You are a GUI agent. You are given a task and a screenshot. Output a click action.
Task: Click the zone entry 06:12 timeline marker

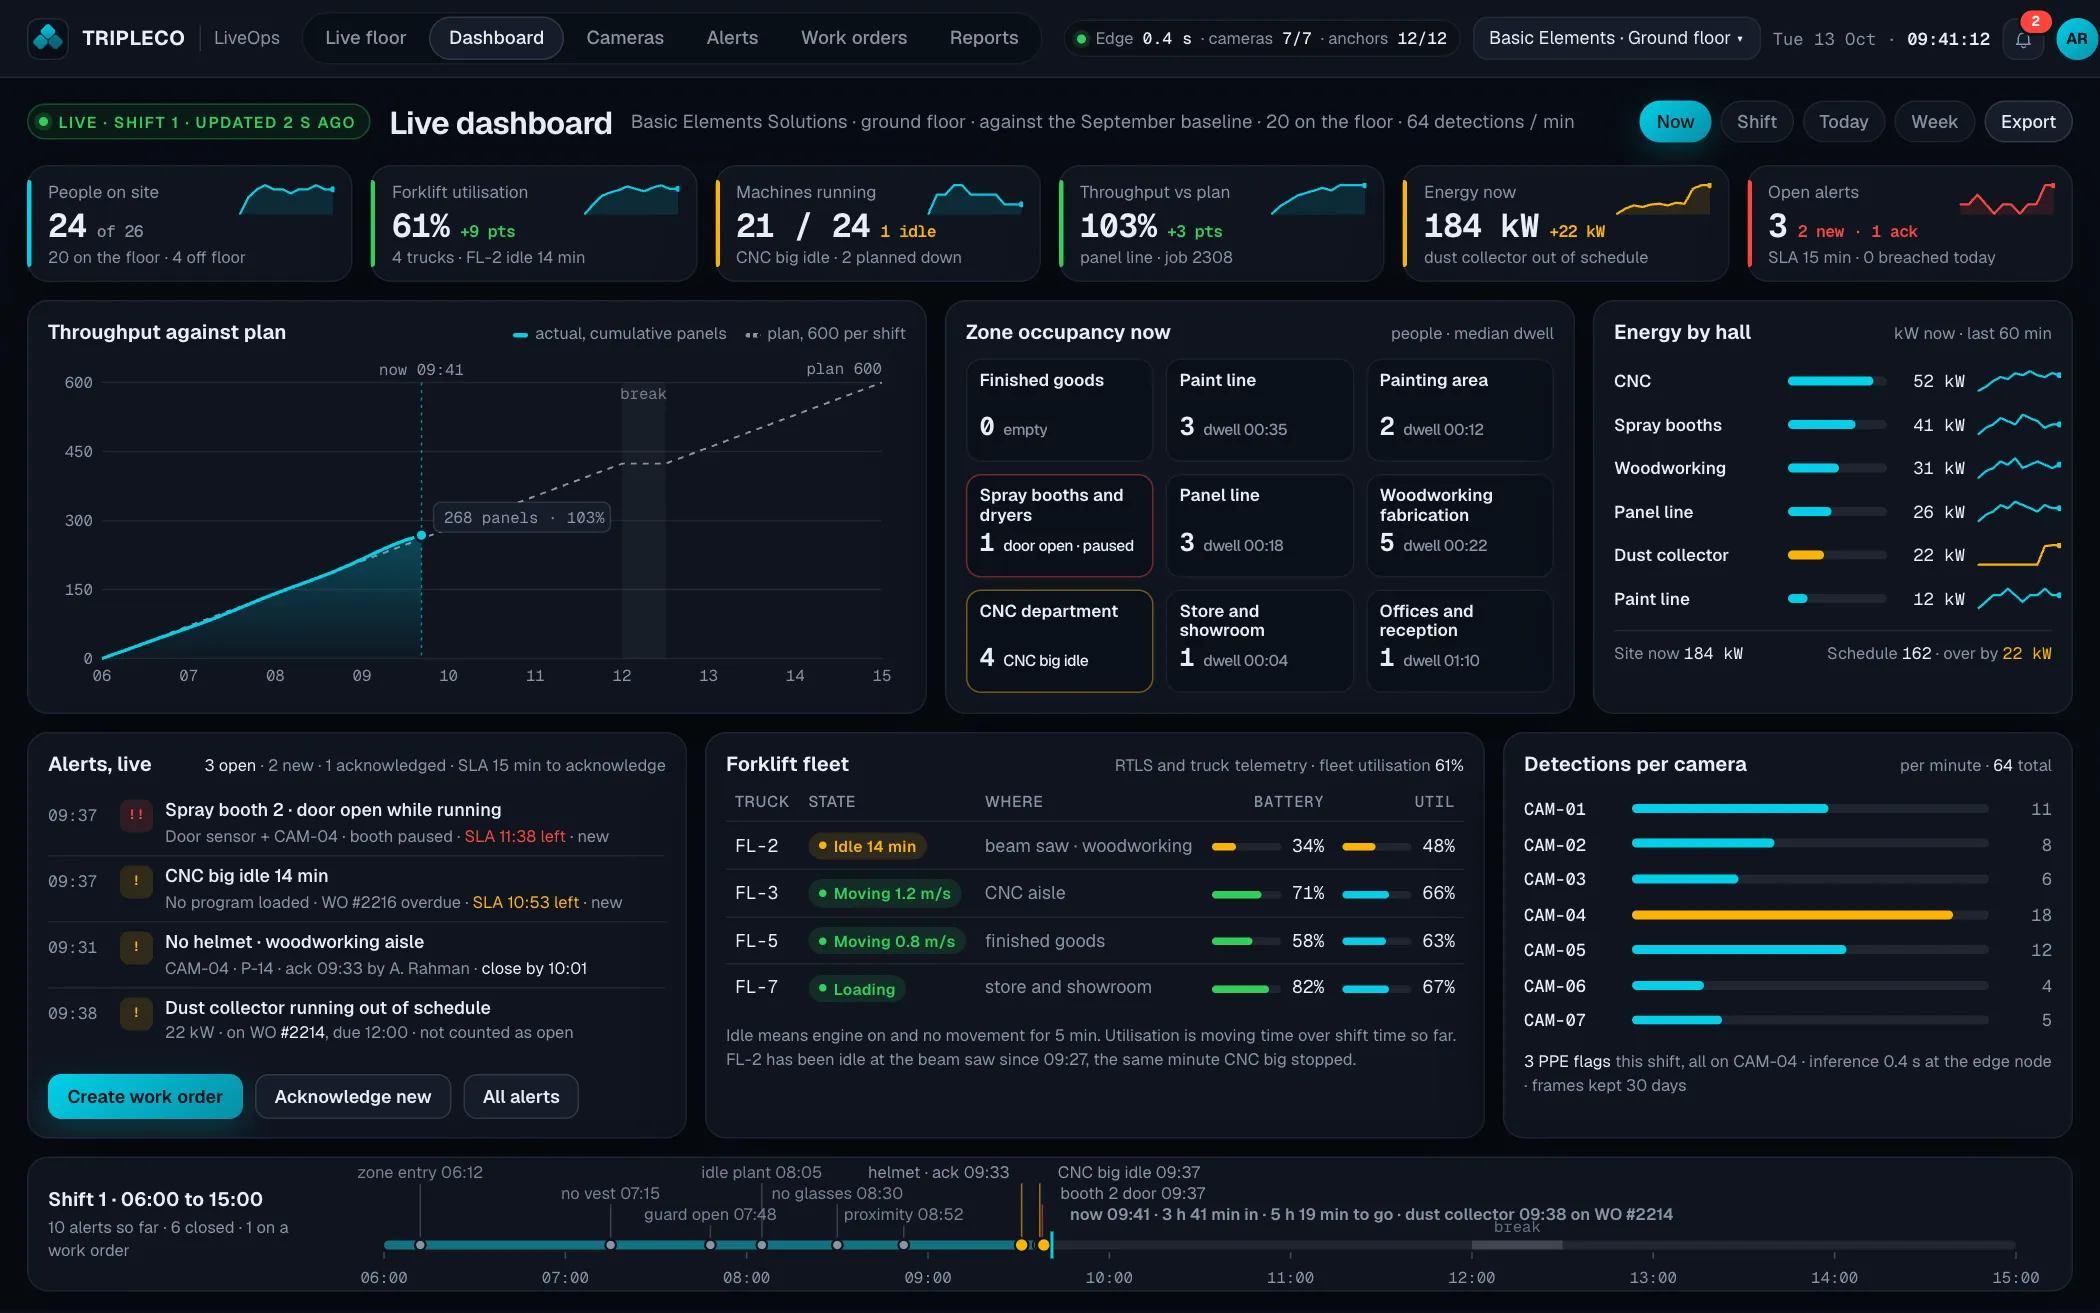point(420,1245)
